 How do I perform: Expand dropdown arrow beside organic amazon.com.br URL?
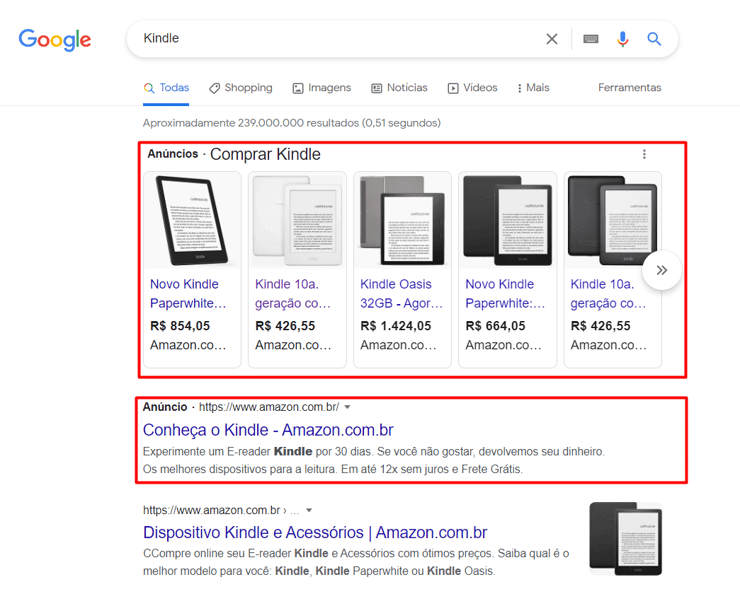(309, 510)
